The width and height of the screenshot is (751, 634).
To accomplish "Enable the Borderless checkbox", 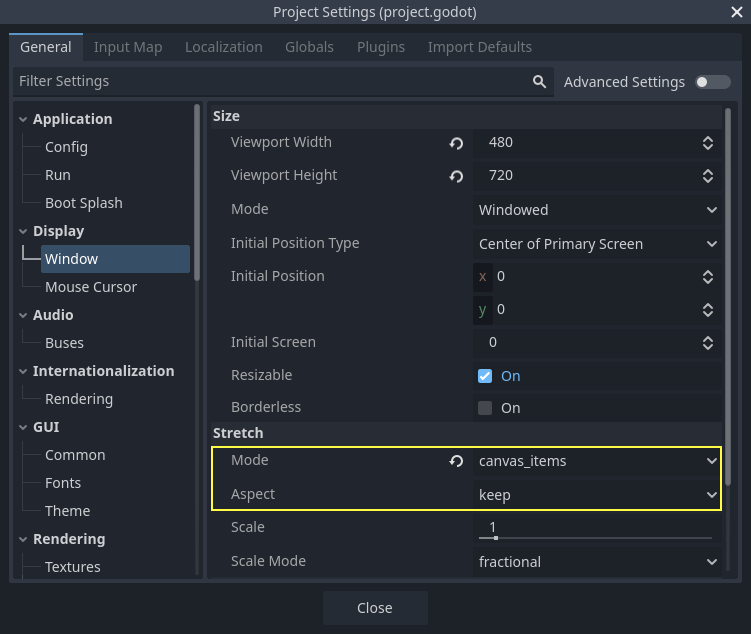I will click(485, 408).
